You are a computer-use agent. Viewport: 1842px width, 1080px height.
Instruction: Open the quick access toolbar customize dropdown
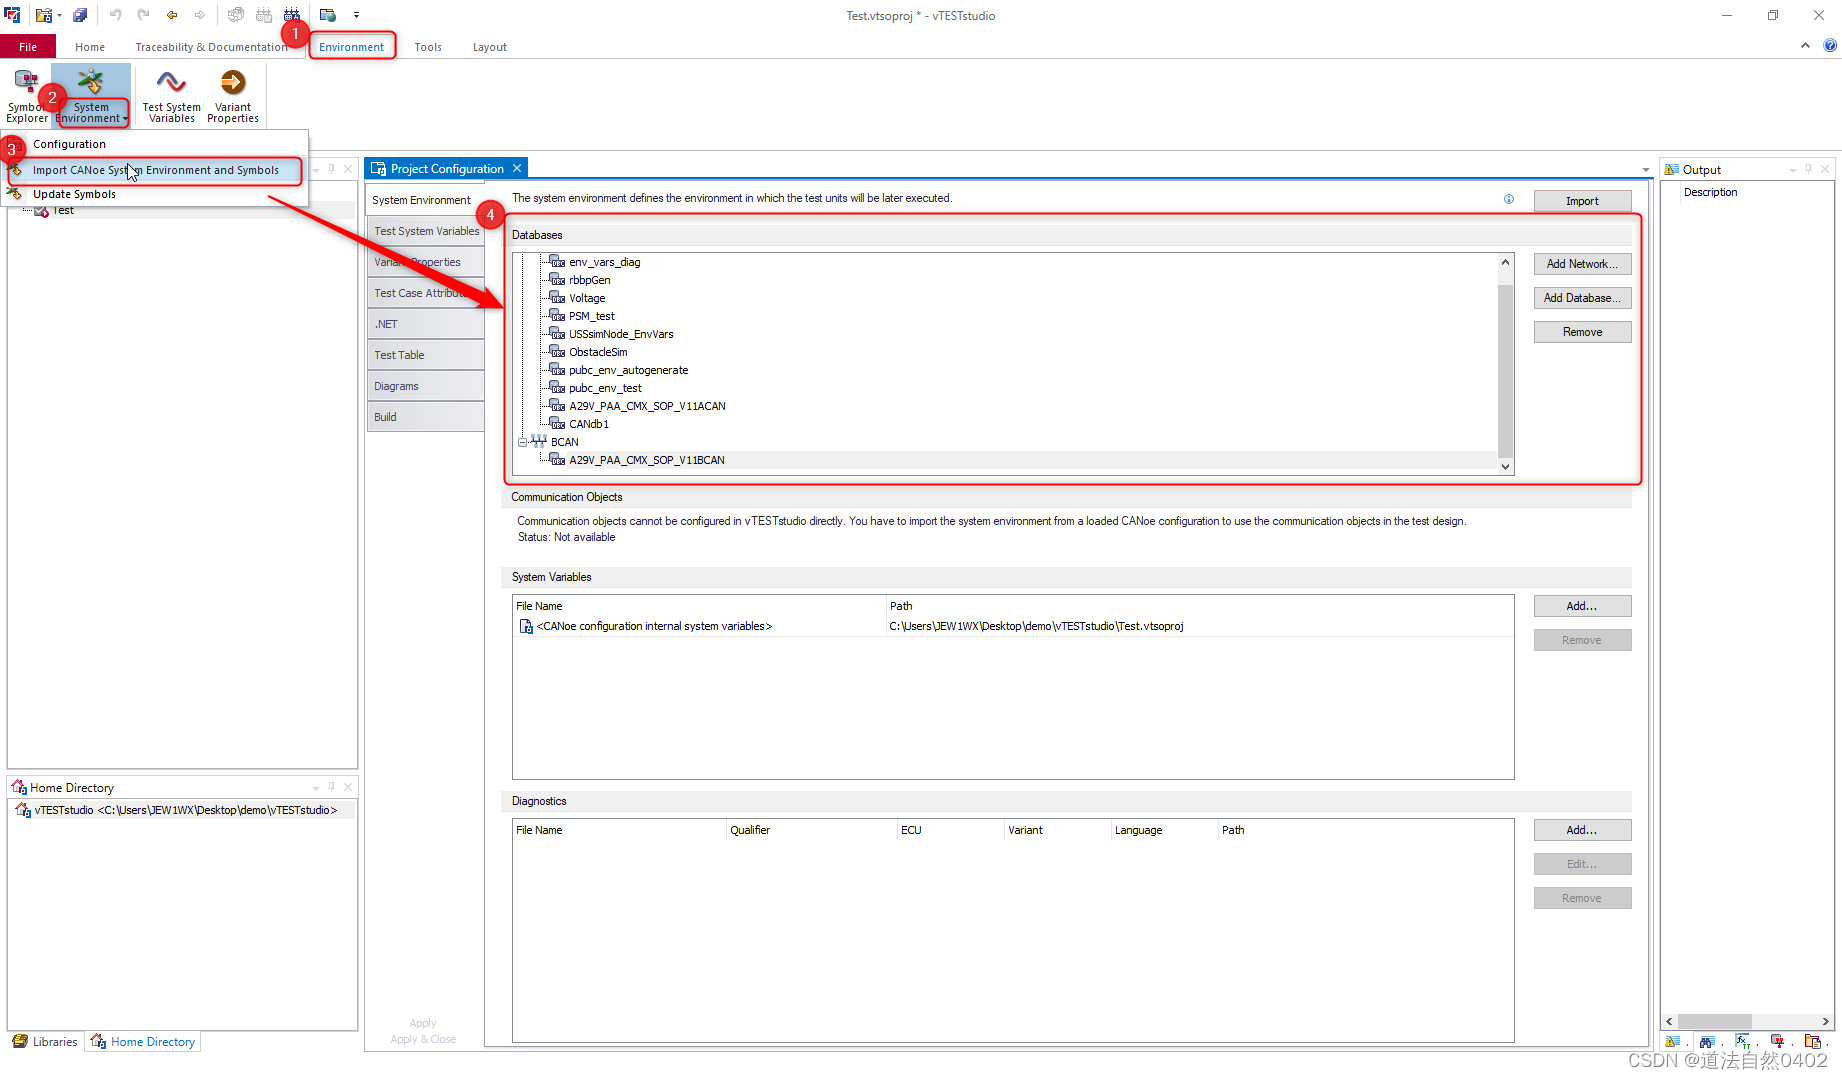(x=356, y=14)
